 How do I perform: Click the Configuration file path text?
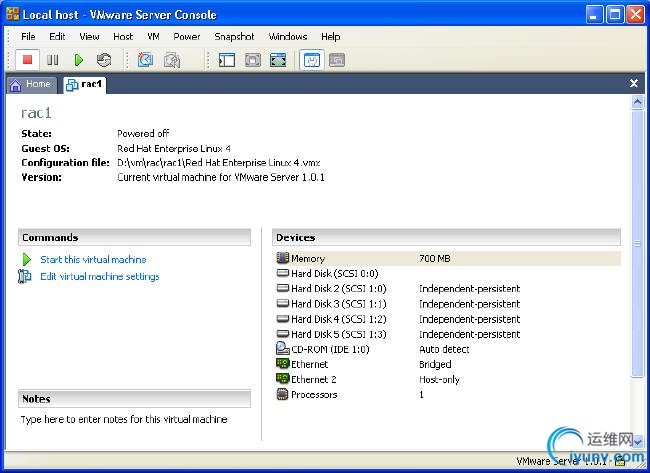click(218, 163)
